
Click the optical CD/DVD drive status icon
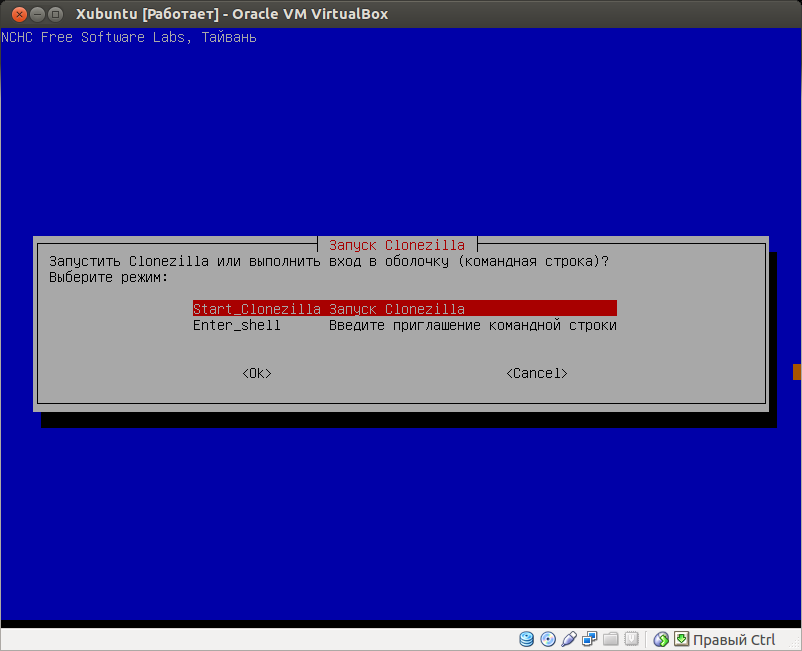pos(548,639)
